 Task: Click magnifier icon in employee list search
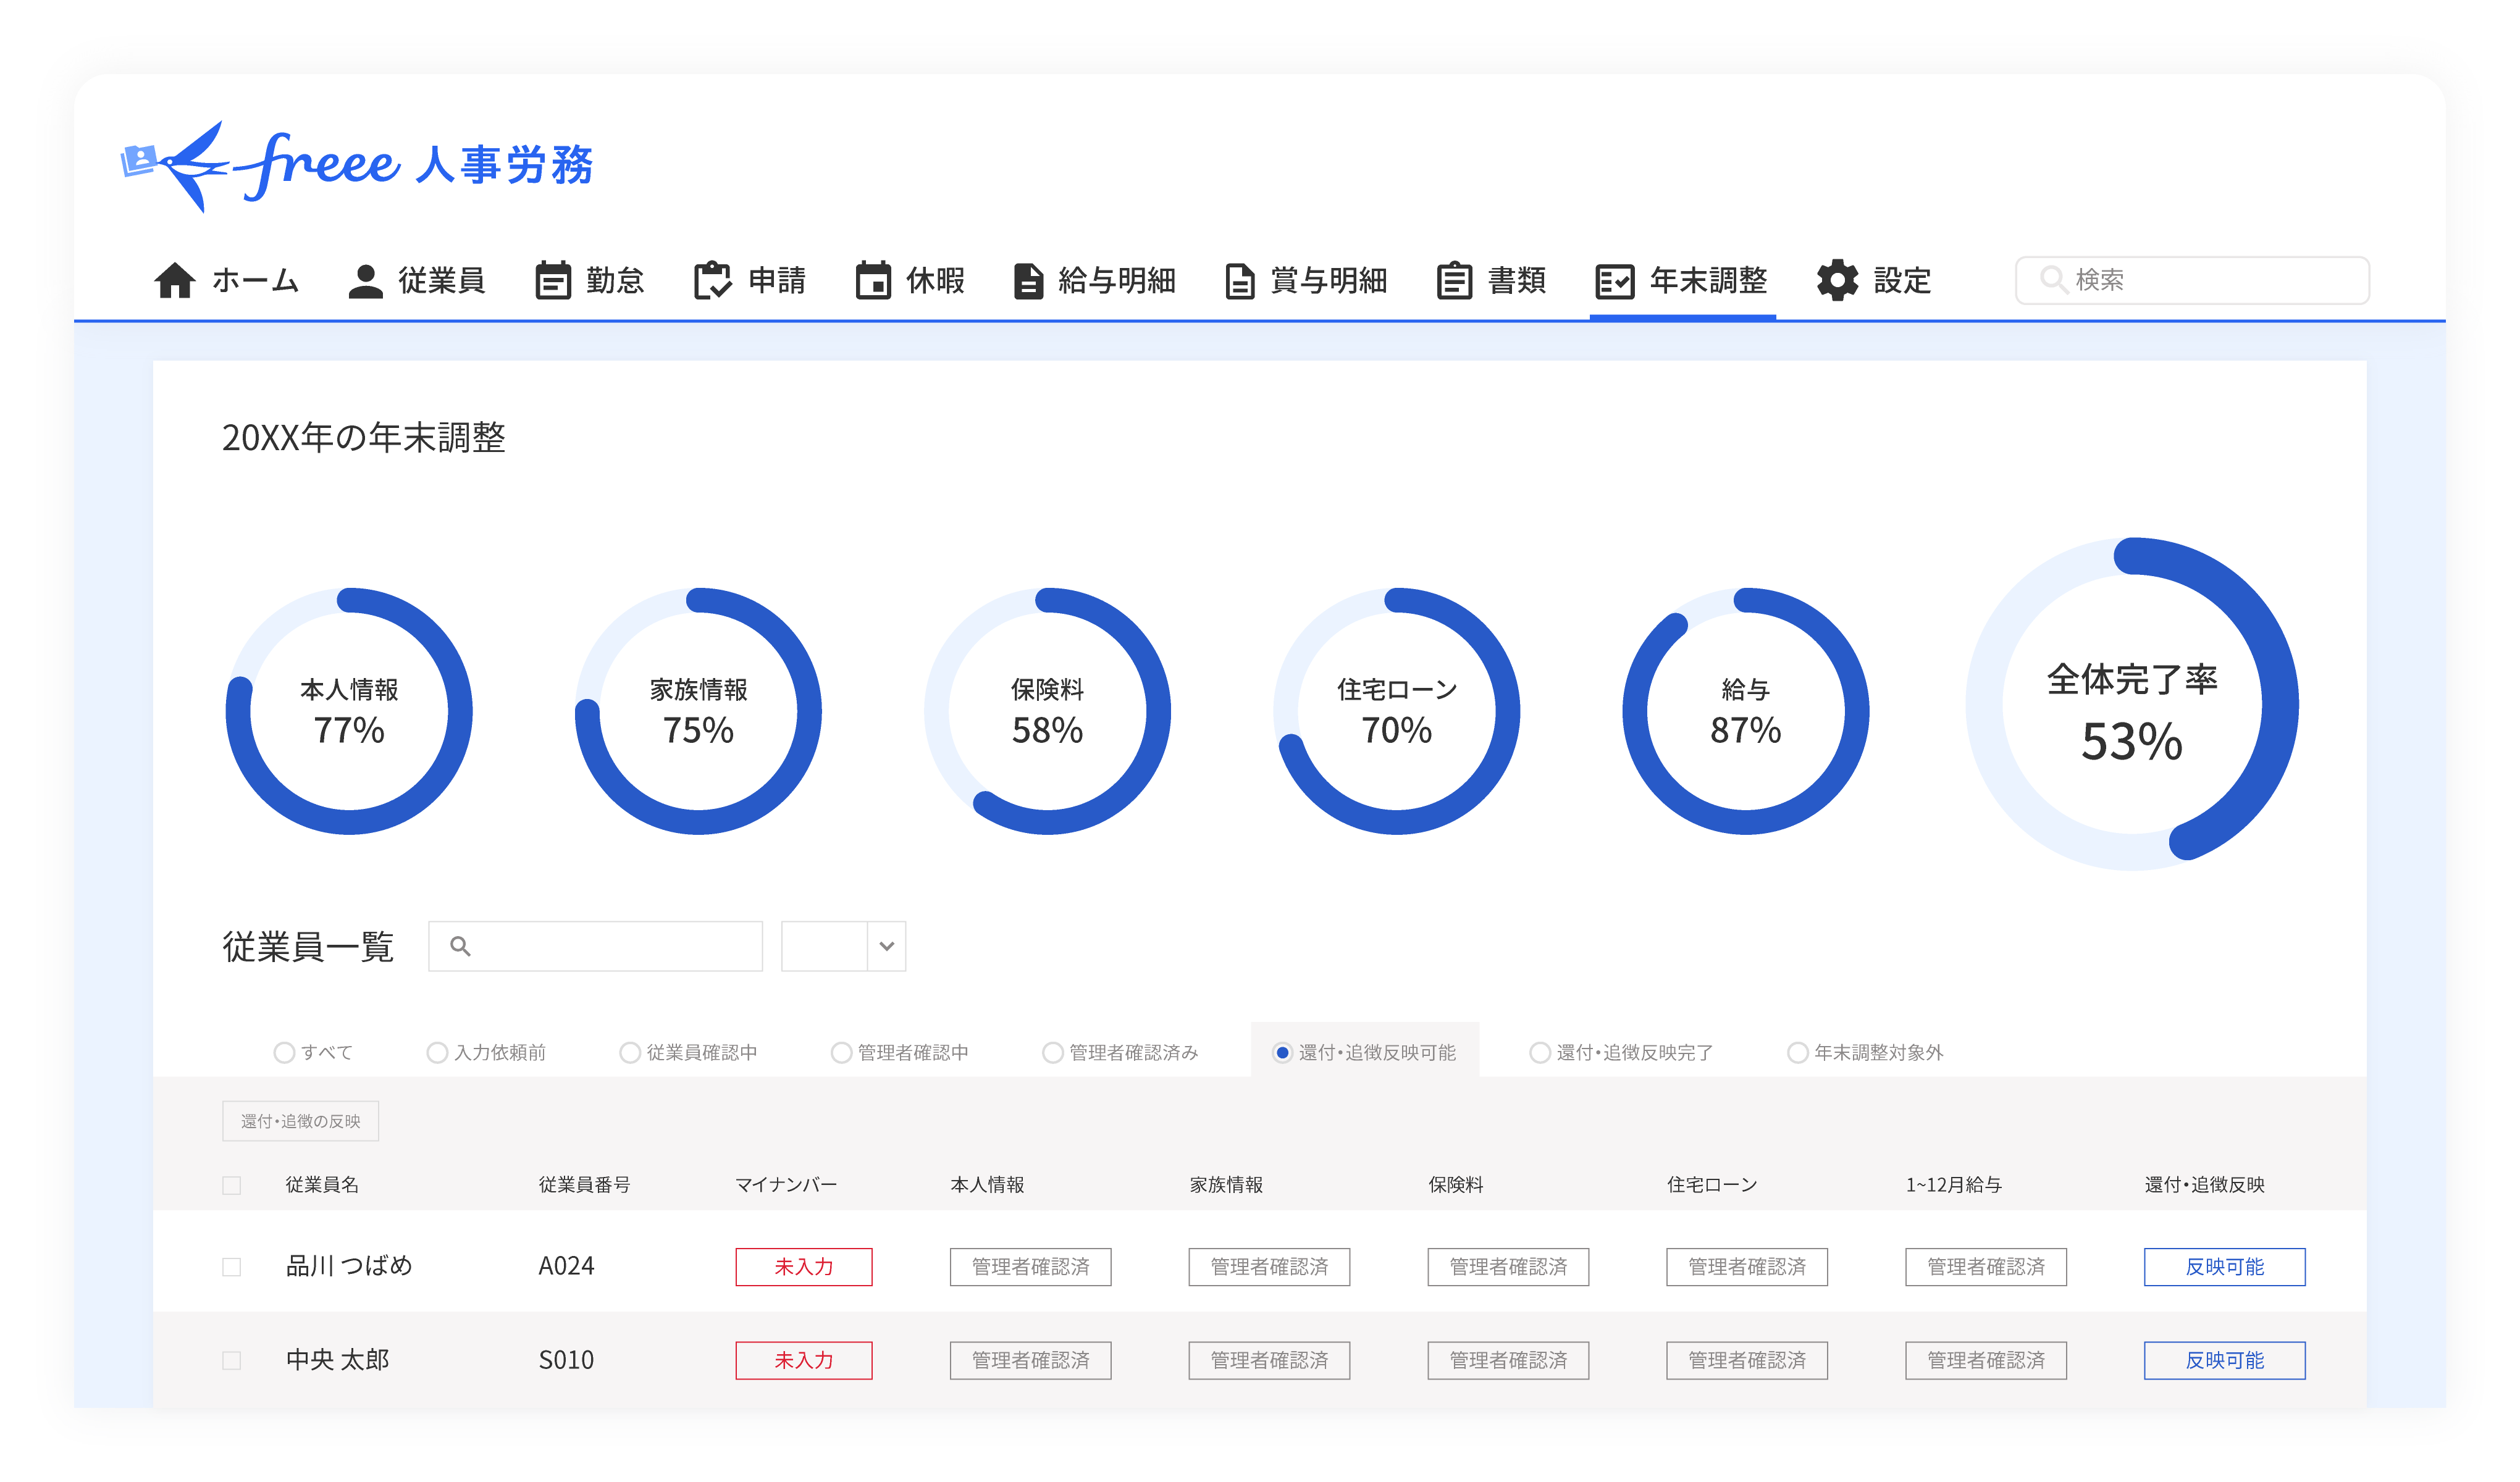460,946
